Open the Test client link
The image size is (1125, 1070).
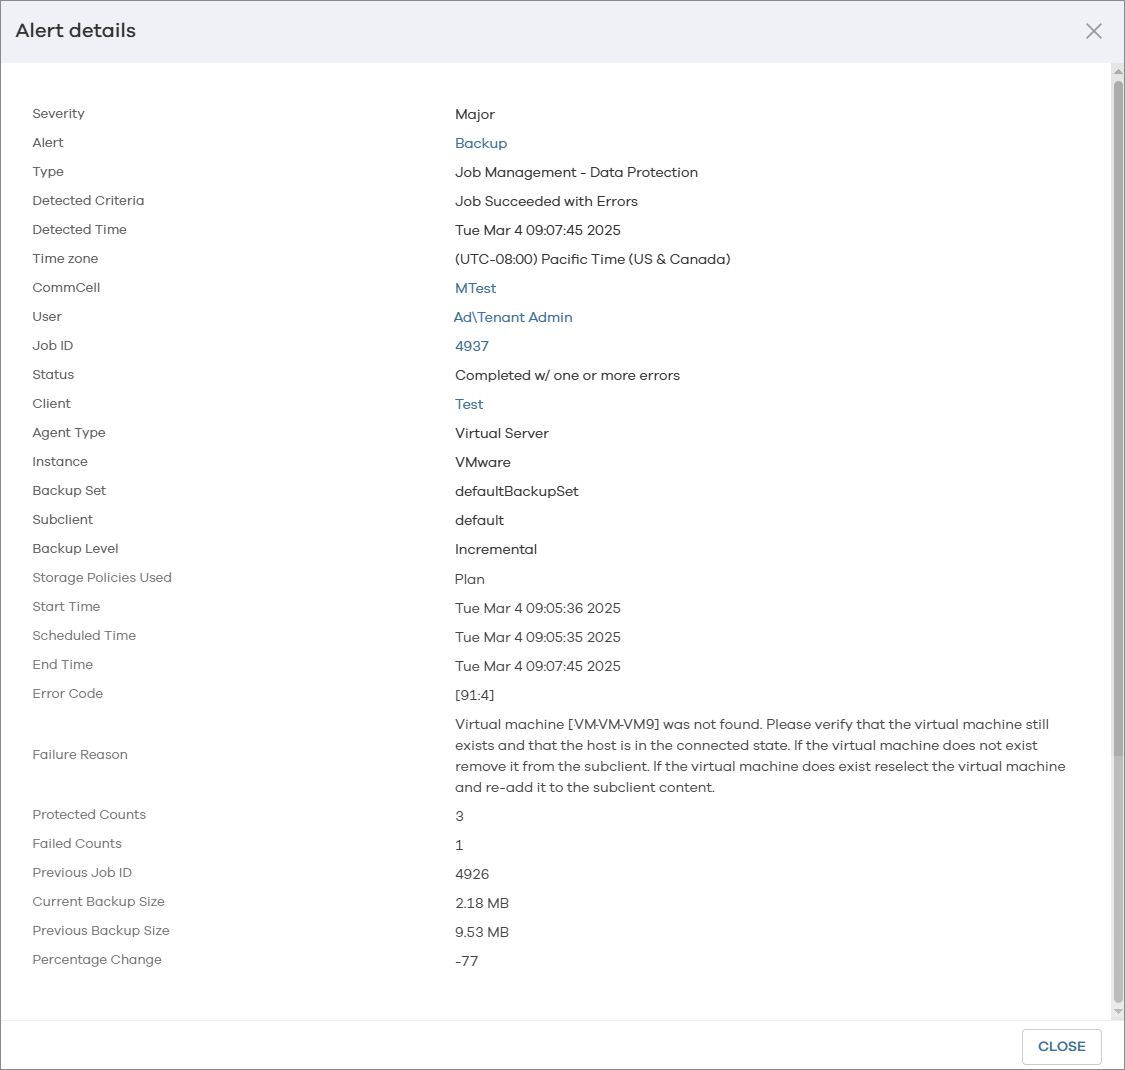pyautogui.click(x=469, y=404)
